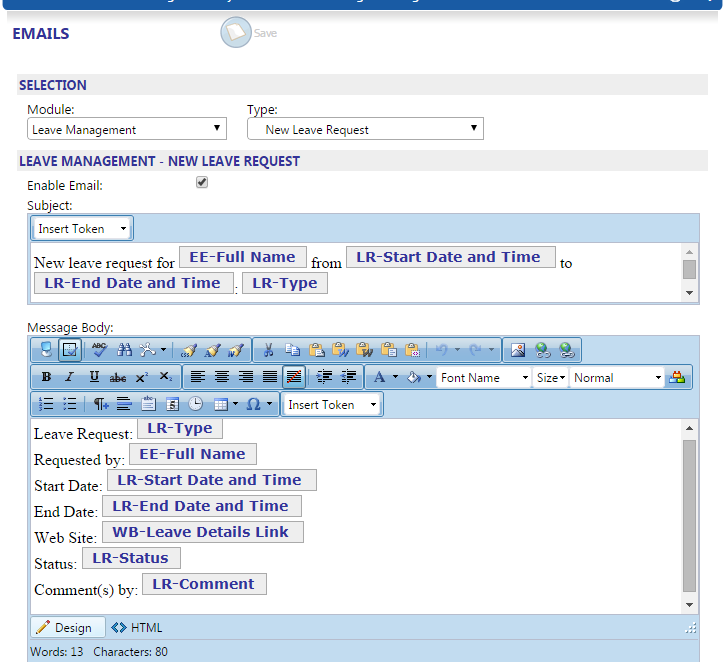
Task: Expand the Type dropdown showing New Leave Request
Action: [x=365, y=129]
